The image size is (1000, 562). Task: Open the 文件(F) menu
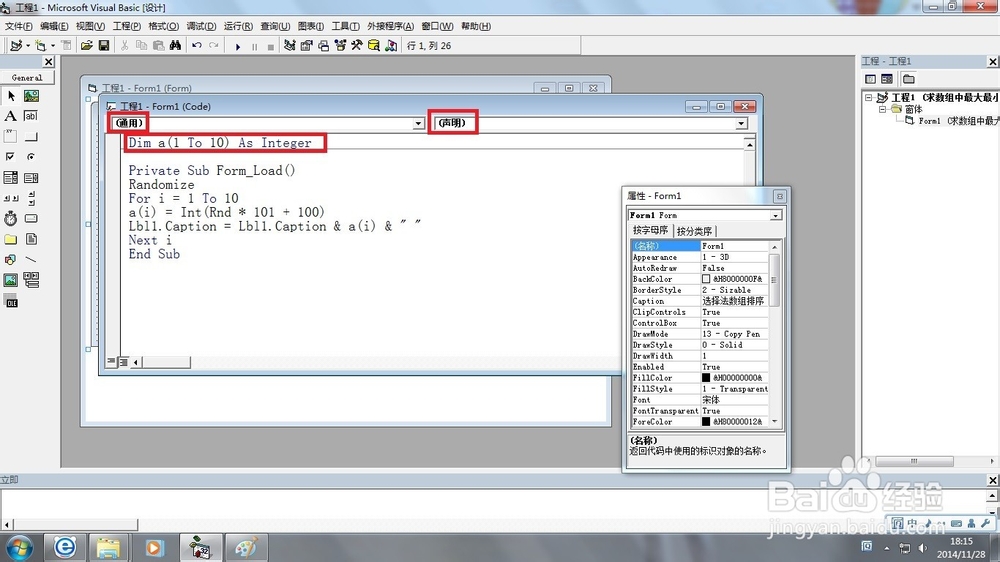[18, 26]
